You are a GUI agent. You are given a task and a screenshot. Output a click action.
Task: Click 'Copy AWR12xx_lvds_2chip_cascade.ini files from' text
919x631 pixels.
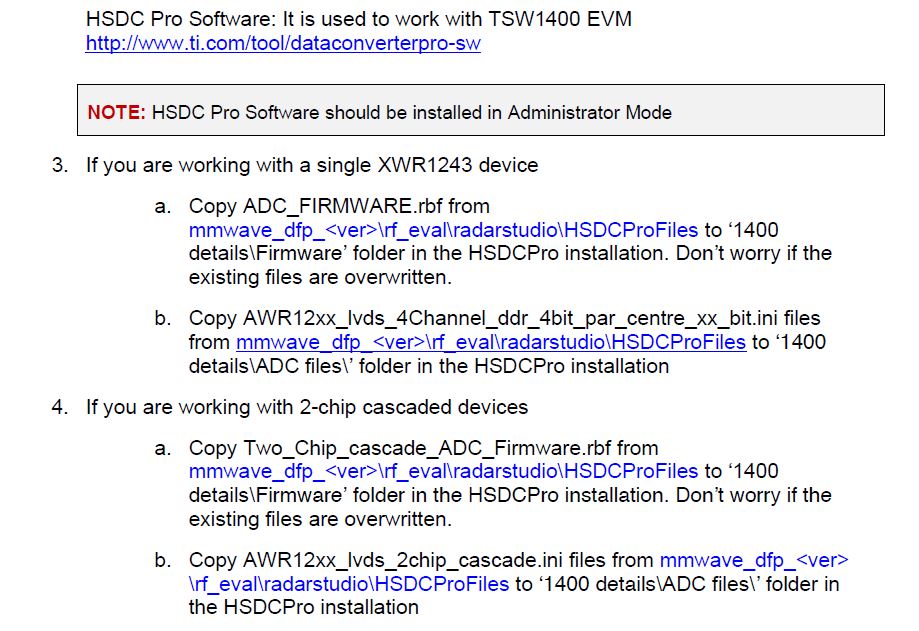(421, 560)
